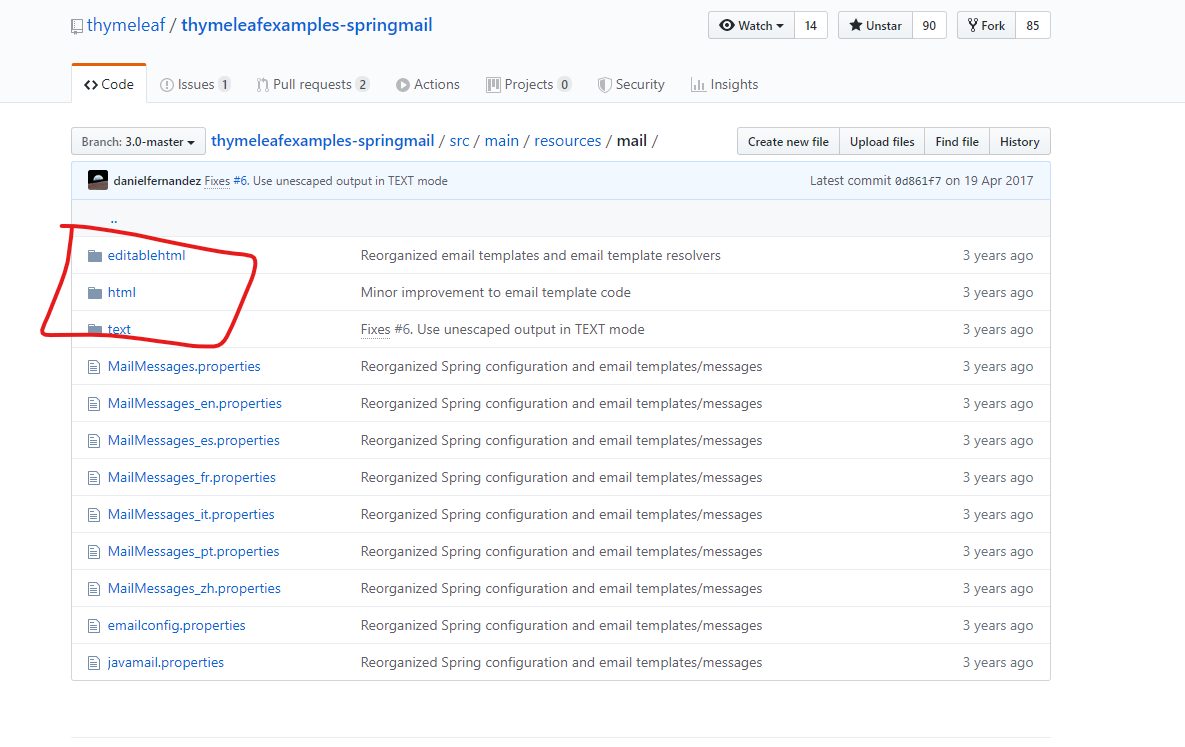View the 90 stargazers count
The height and width of the screenshot is (747, 1185).
930,26
